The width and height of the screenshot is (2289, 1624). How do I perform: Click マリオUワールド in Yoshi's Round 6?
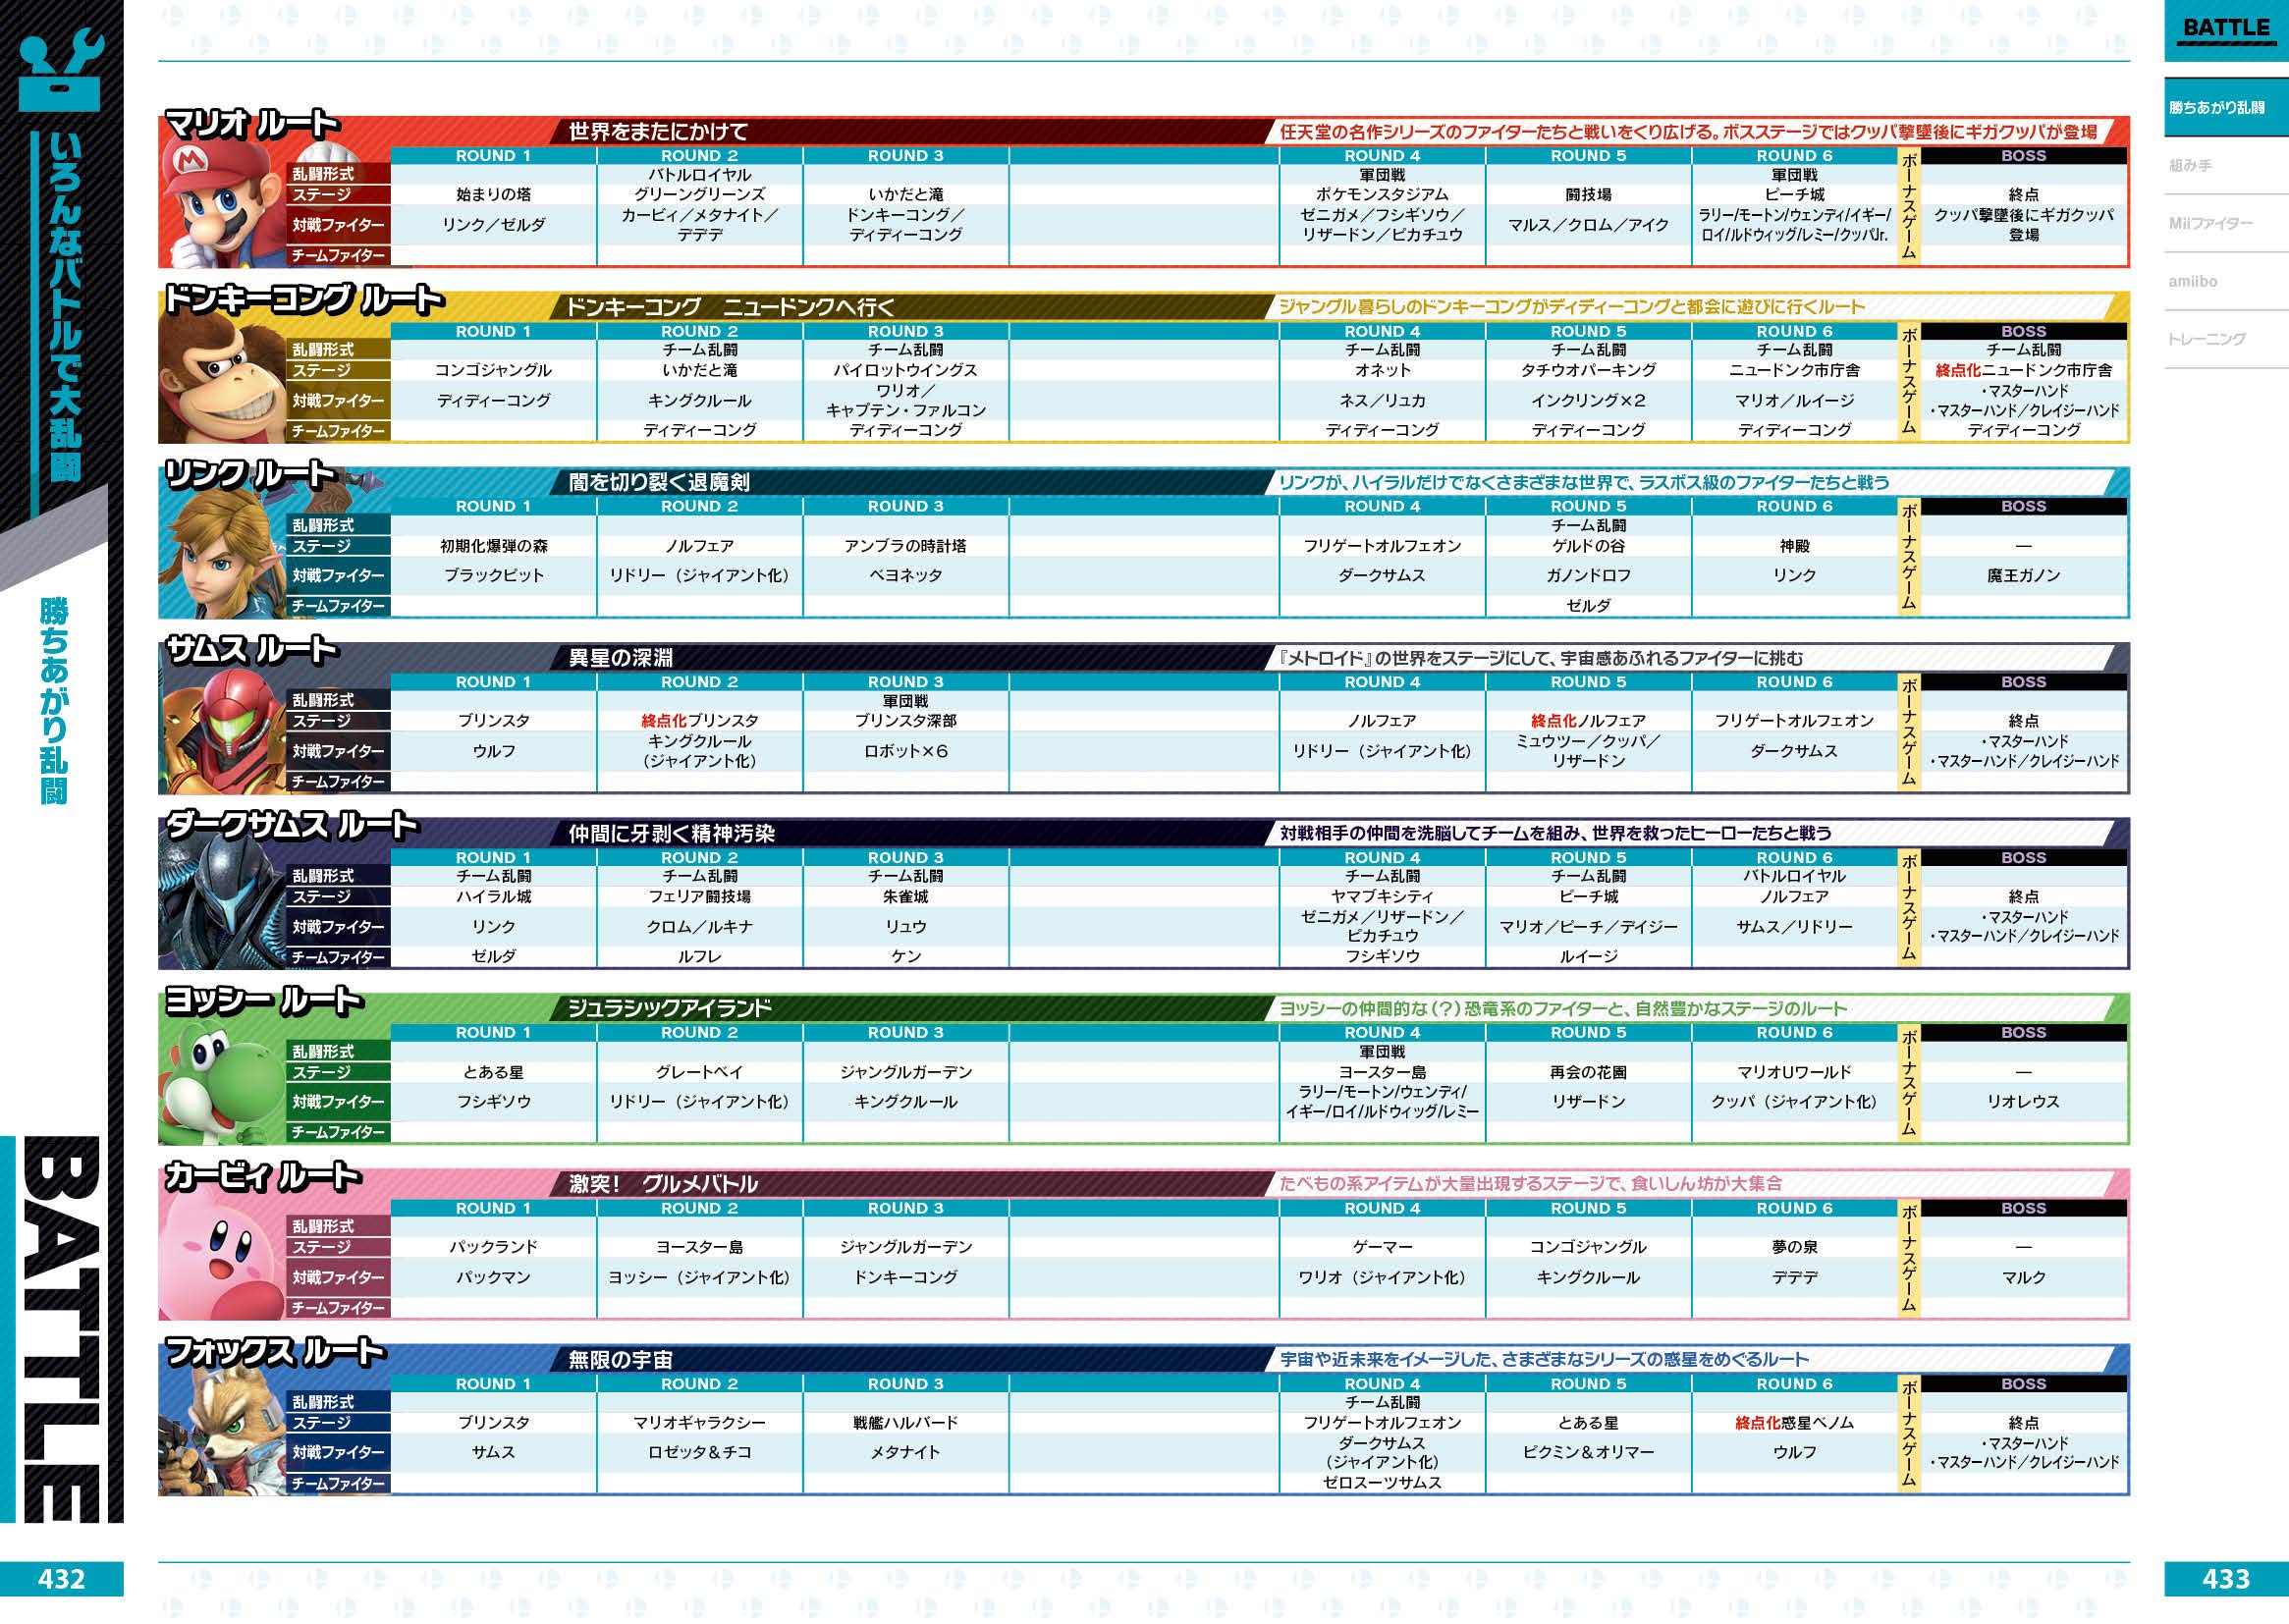pos(1794,1072)
